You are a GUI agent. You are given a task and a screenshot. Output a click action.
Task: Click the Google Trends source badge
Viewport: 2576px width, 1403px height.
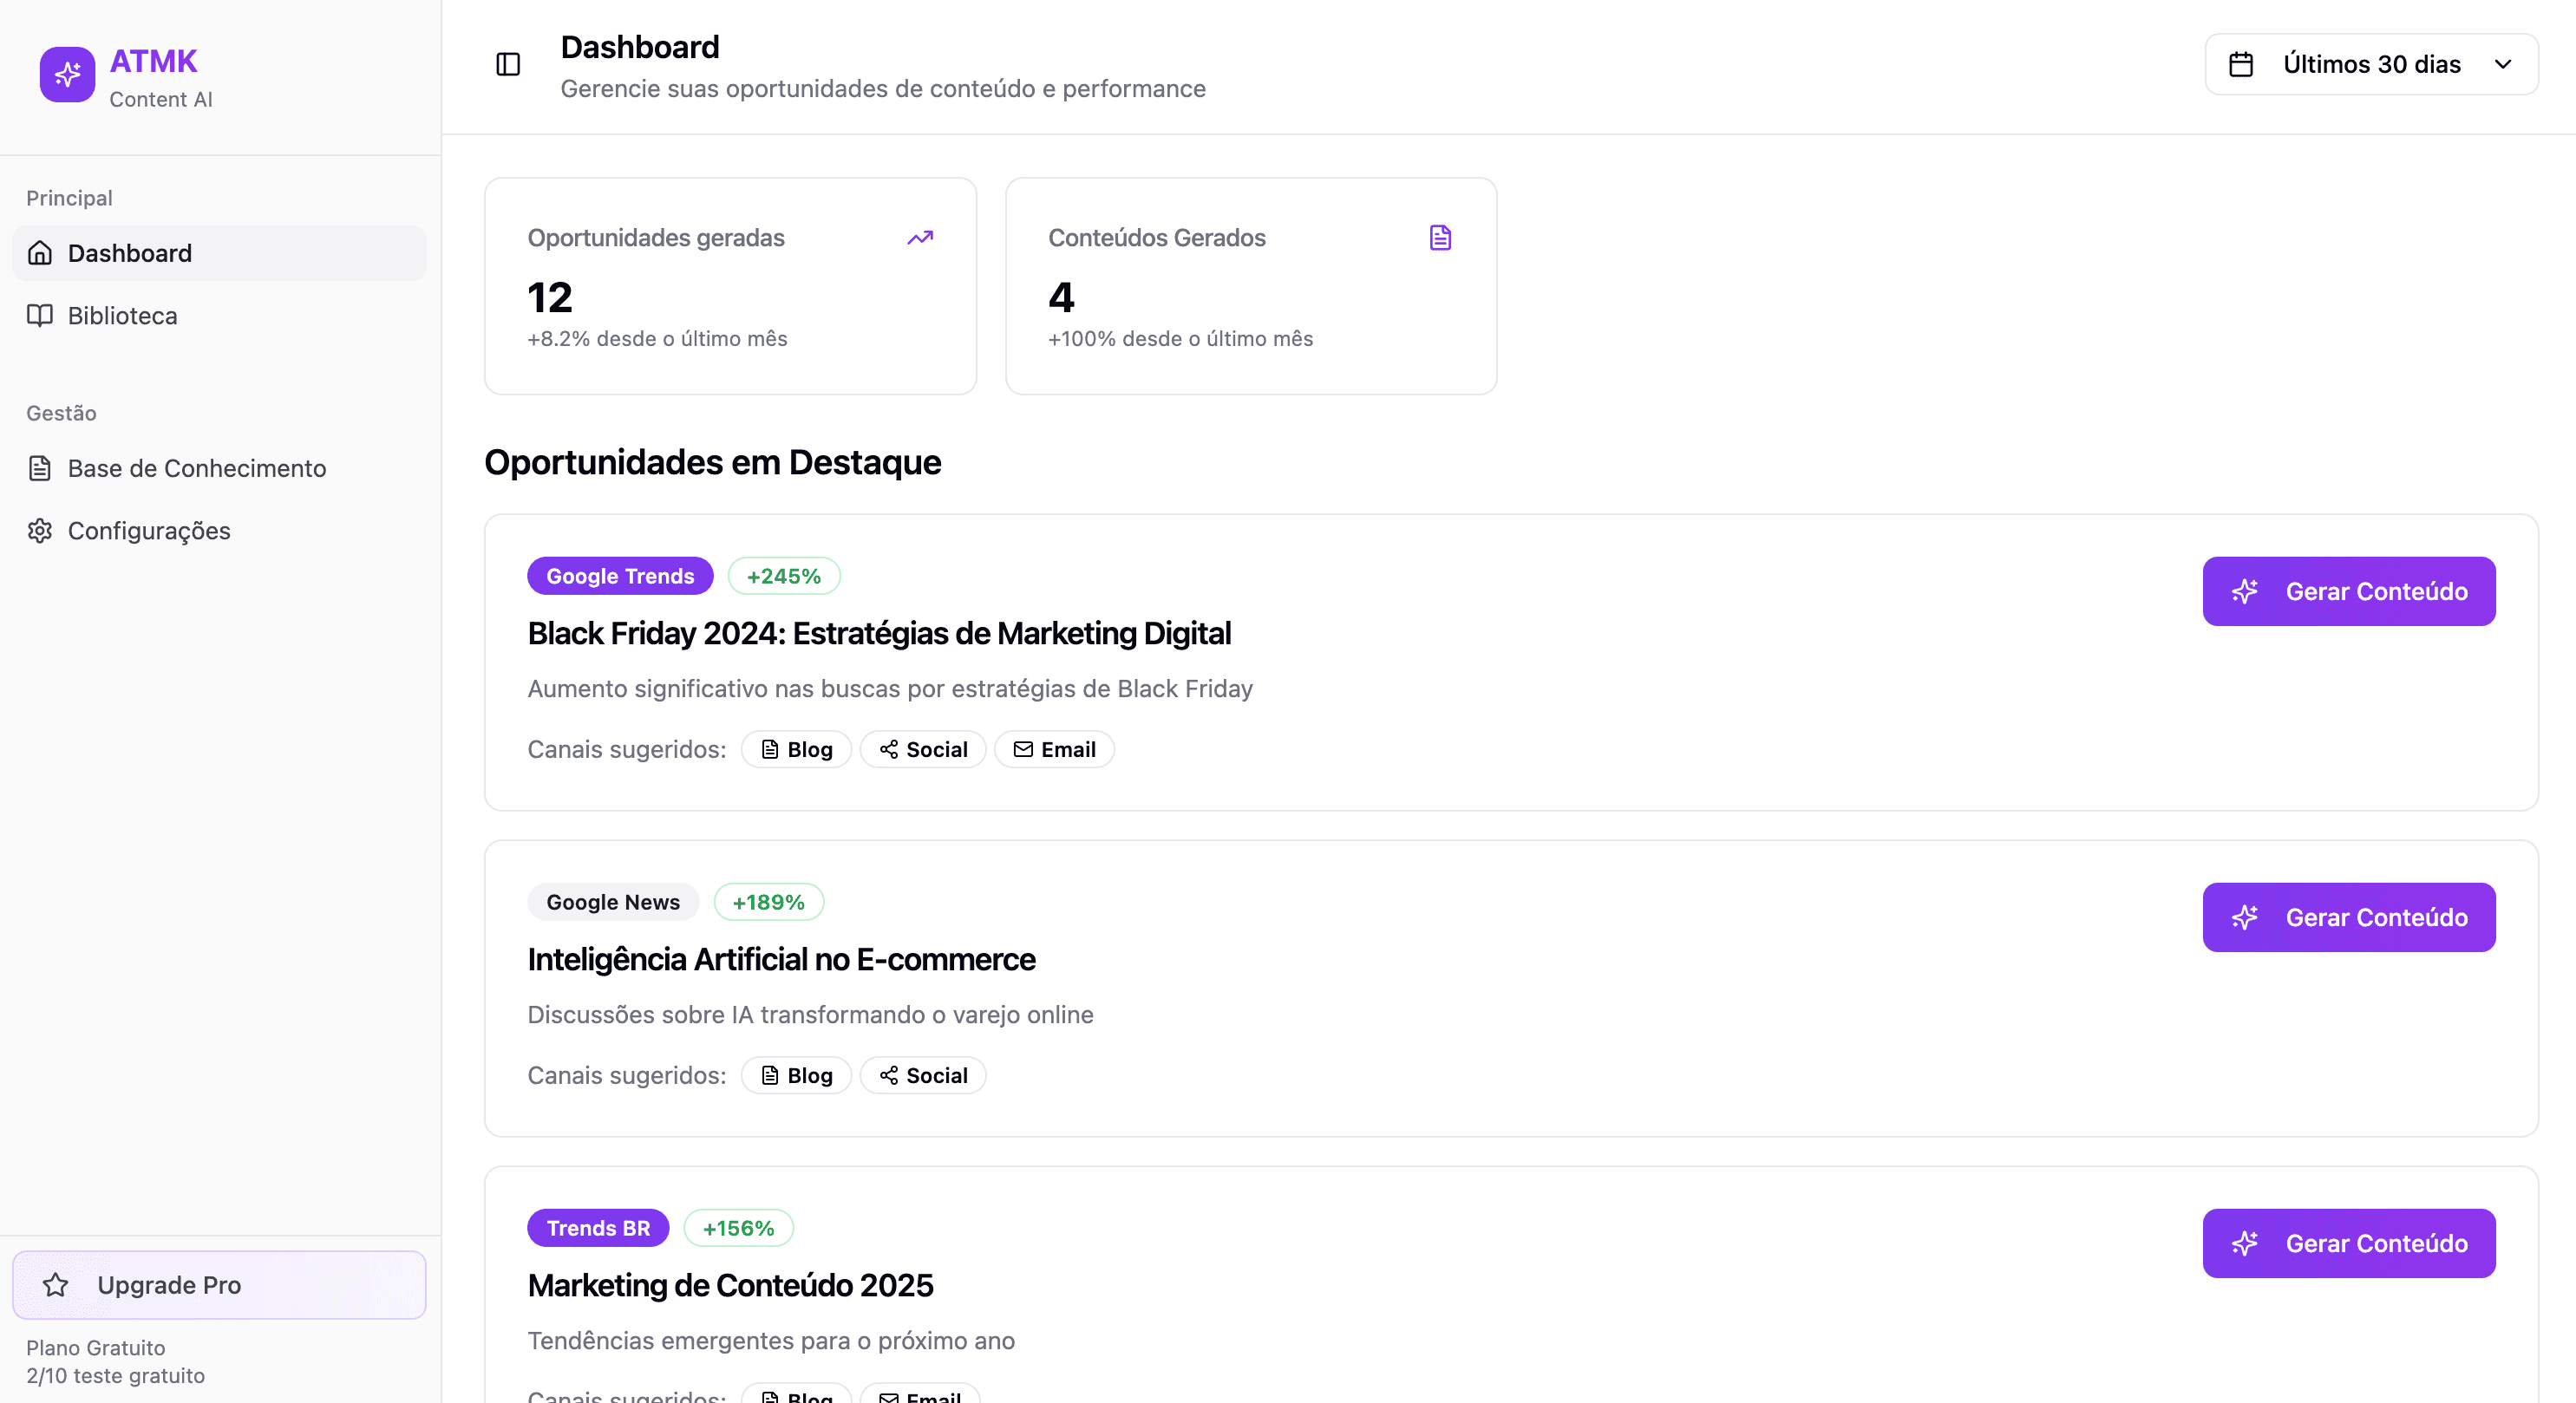620,577
